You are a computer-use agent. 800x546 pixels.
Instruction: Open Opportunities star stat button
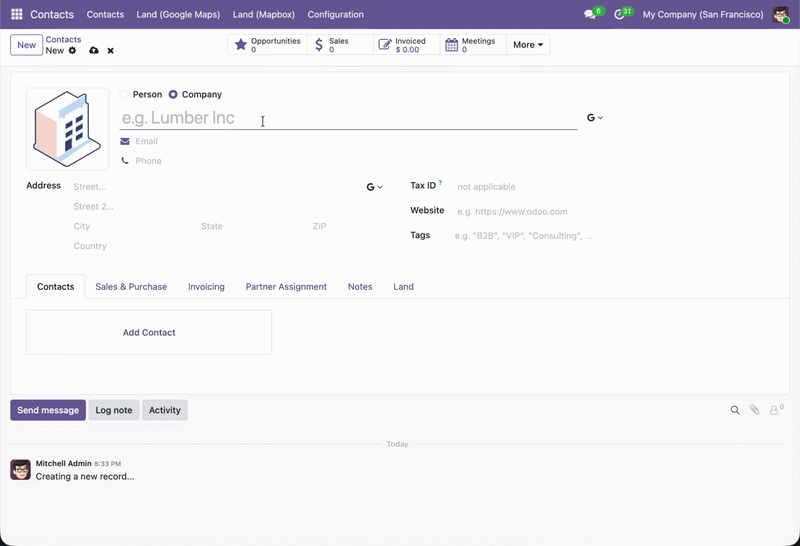(267, 45)
